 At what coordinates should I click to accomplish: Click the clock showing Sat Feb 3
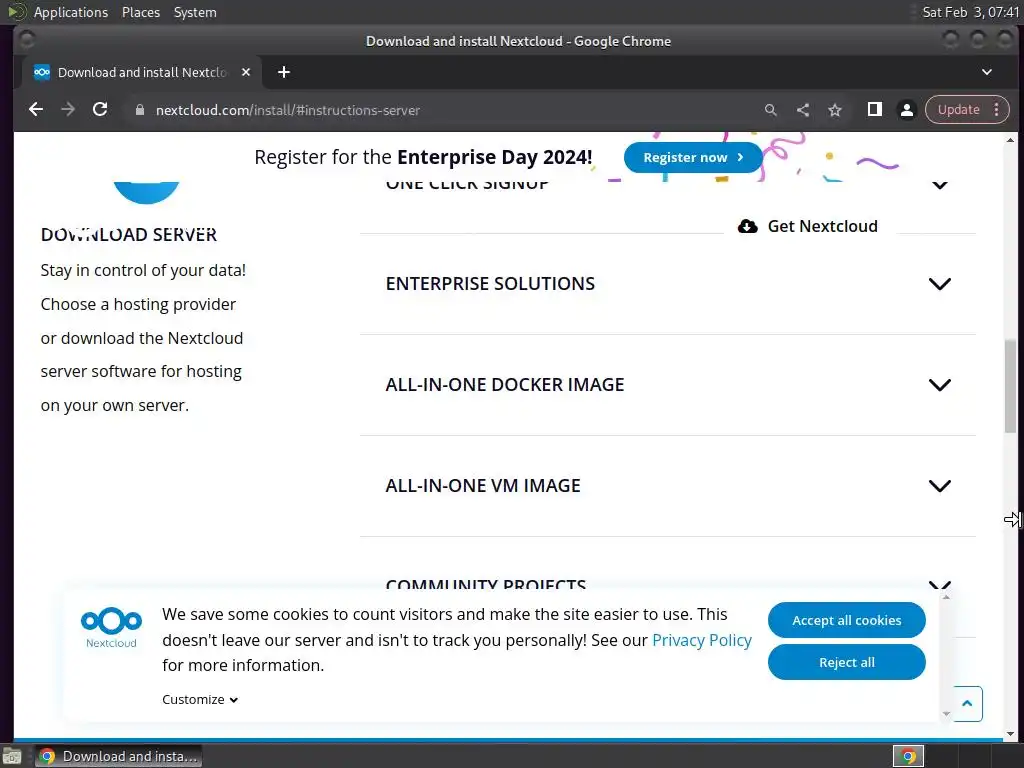[x=970, y=12]
